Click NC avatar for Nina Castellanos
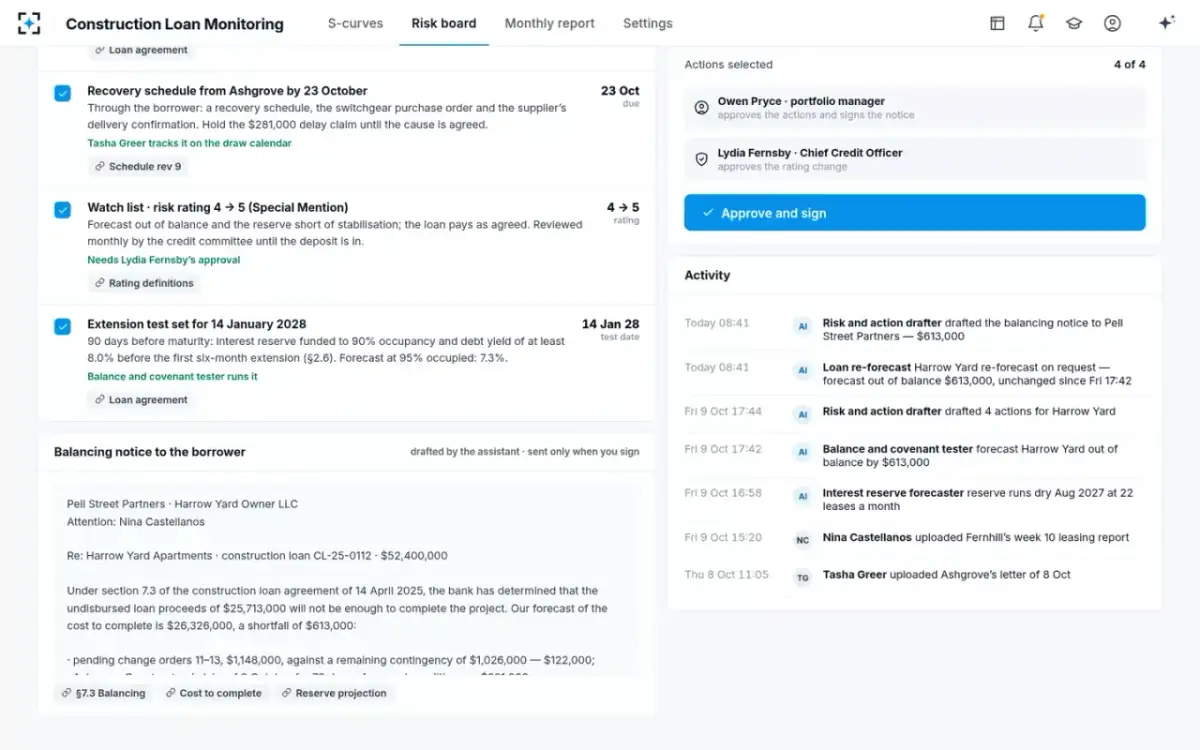1200x750 pixels. (802, 539)
